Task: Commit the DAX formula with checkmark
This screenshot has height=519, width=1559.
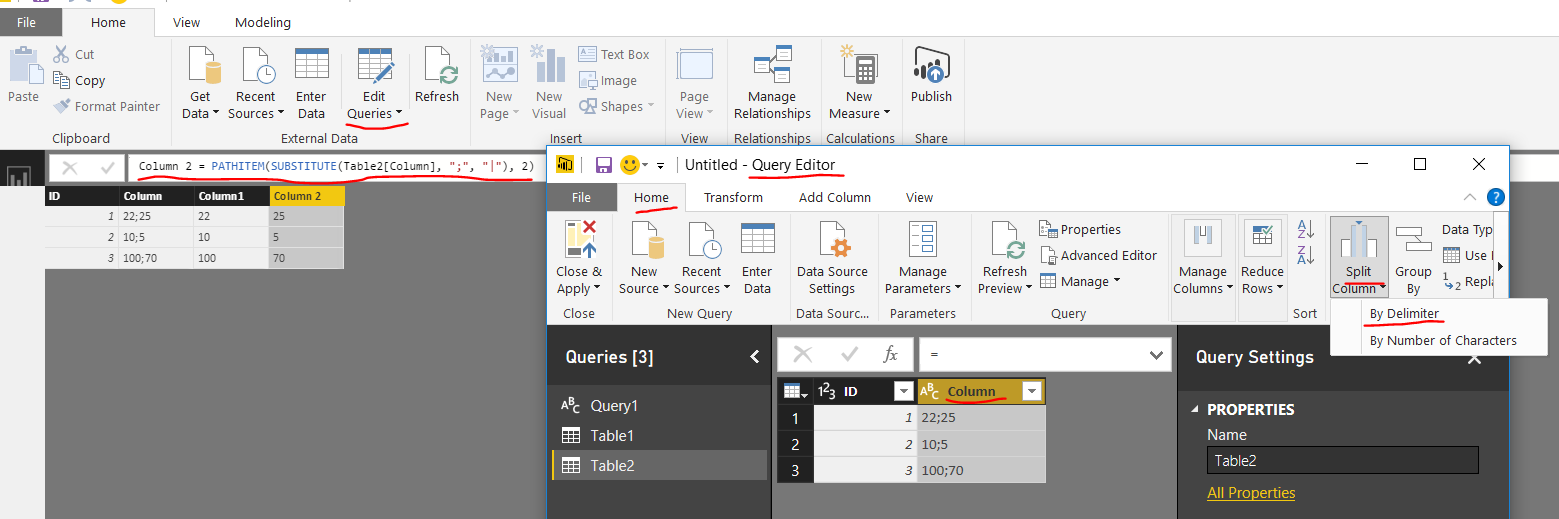Action: point(107,167)
